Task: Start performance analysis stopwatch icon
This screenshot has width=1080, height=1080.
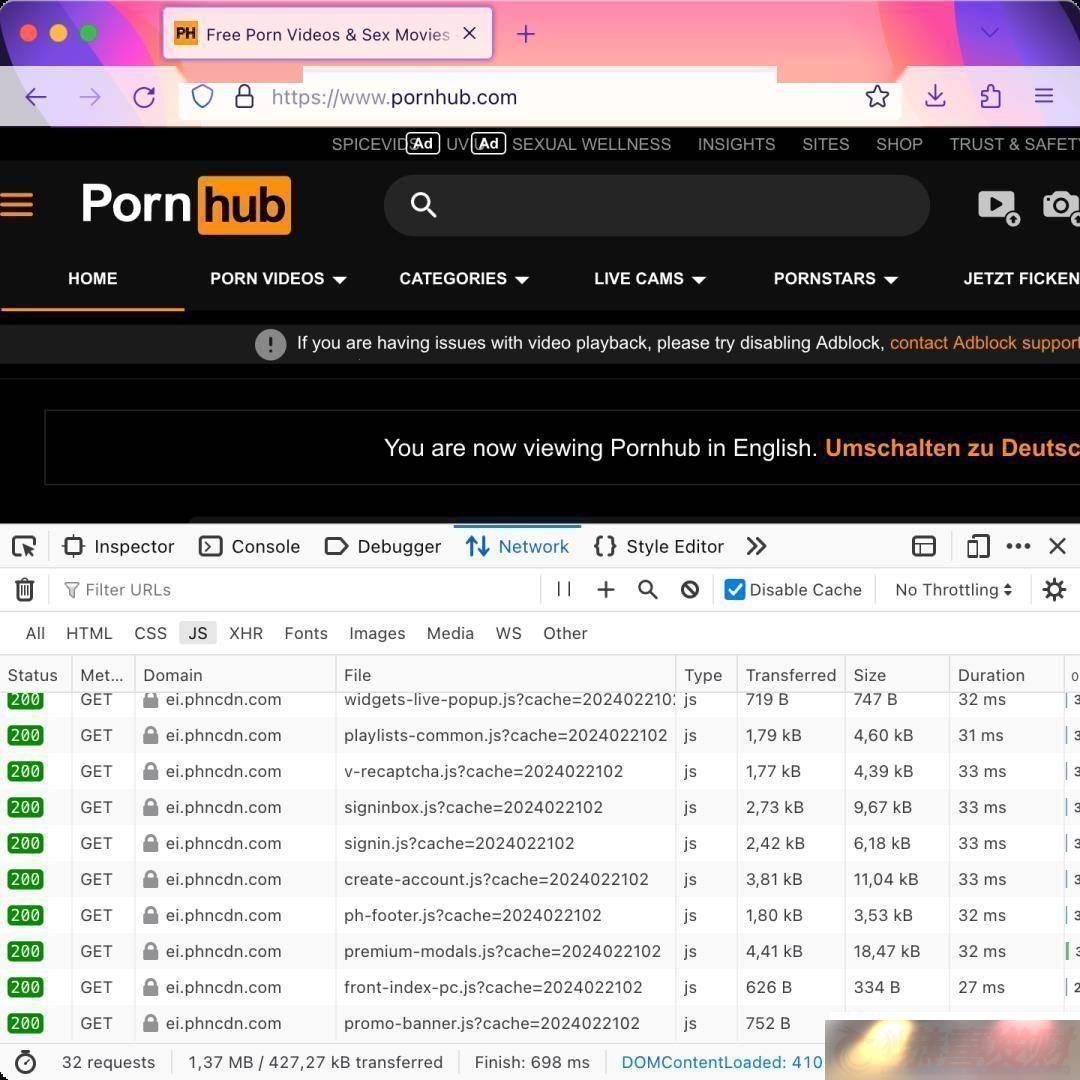Action: [25, 1061]
